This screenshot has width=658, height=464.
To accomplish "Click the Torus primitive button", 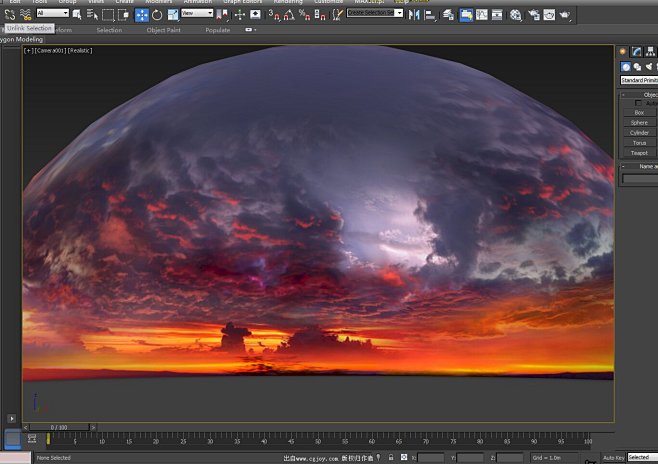I will pyautogui.click(x=640, y=143).
